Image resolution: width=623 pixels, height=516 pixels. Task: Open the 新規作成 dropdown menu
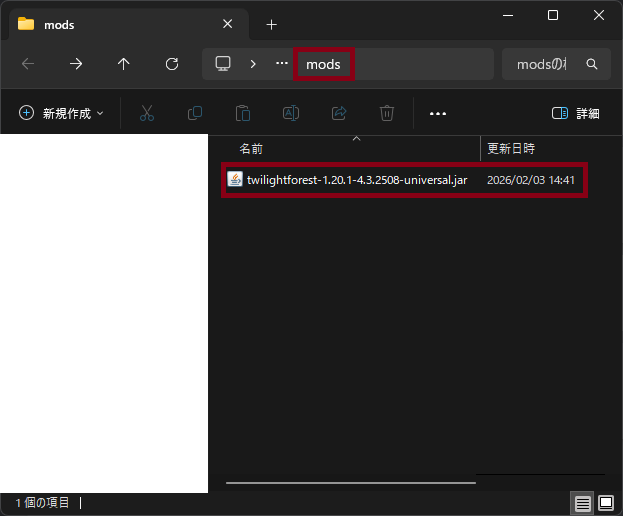point(62,114)
